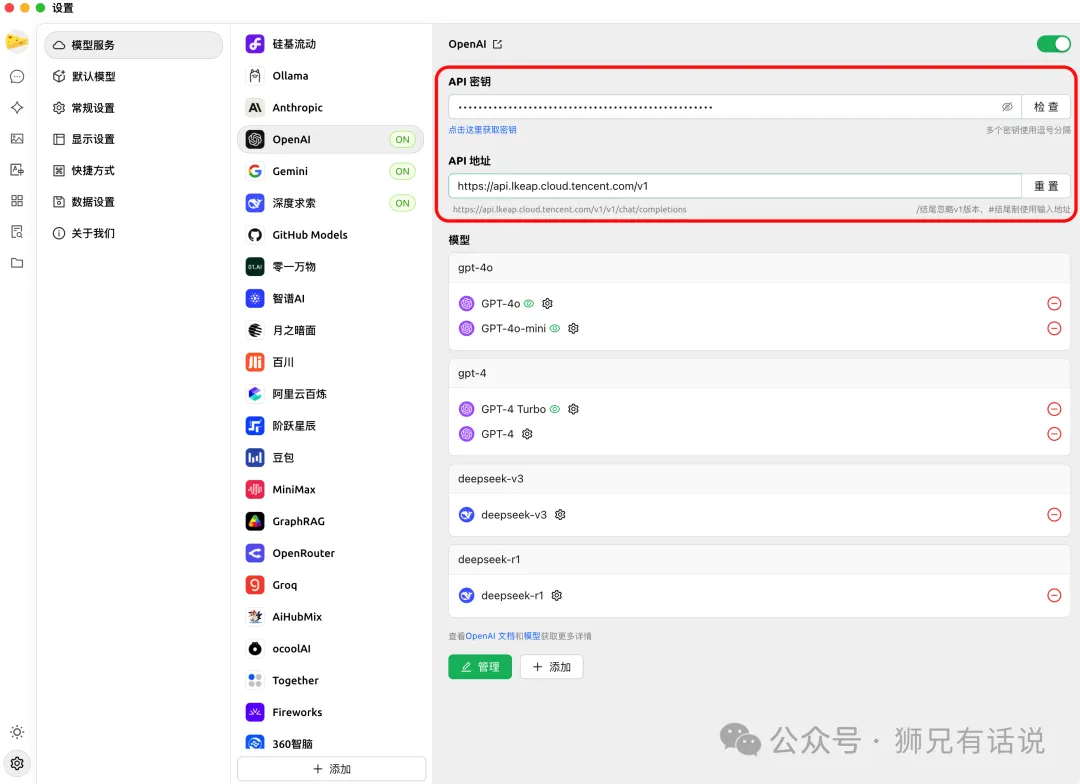Select OpenRouter provider
Screen dimensions: 1080x784
331,553
